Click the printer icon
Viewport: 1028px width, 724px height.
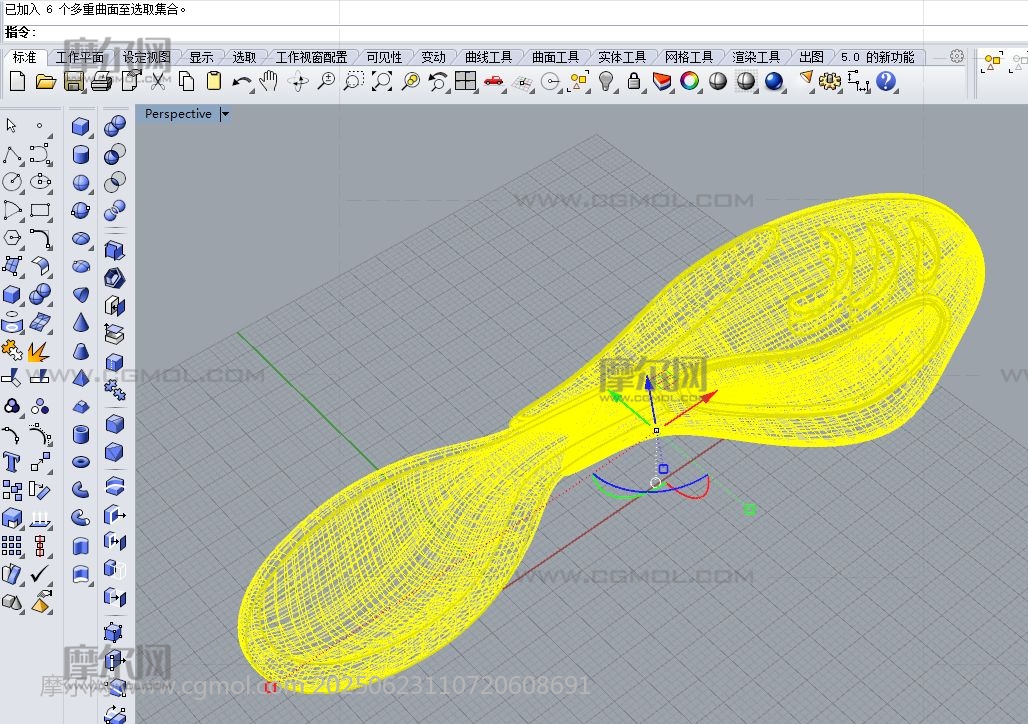coord(101,81)
